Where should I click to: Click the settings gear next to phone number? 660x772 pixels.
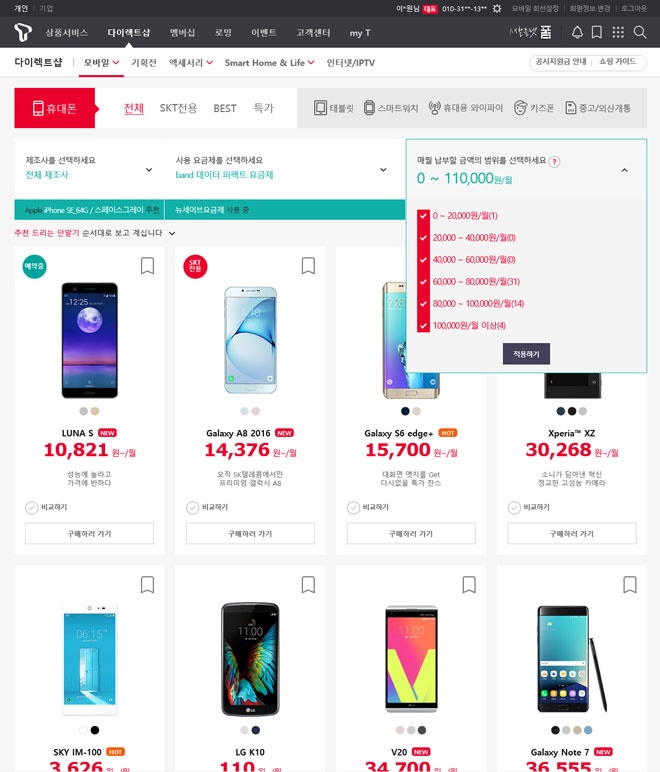(497, 8)
